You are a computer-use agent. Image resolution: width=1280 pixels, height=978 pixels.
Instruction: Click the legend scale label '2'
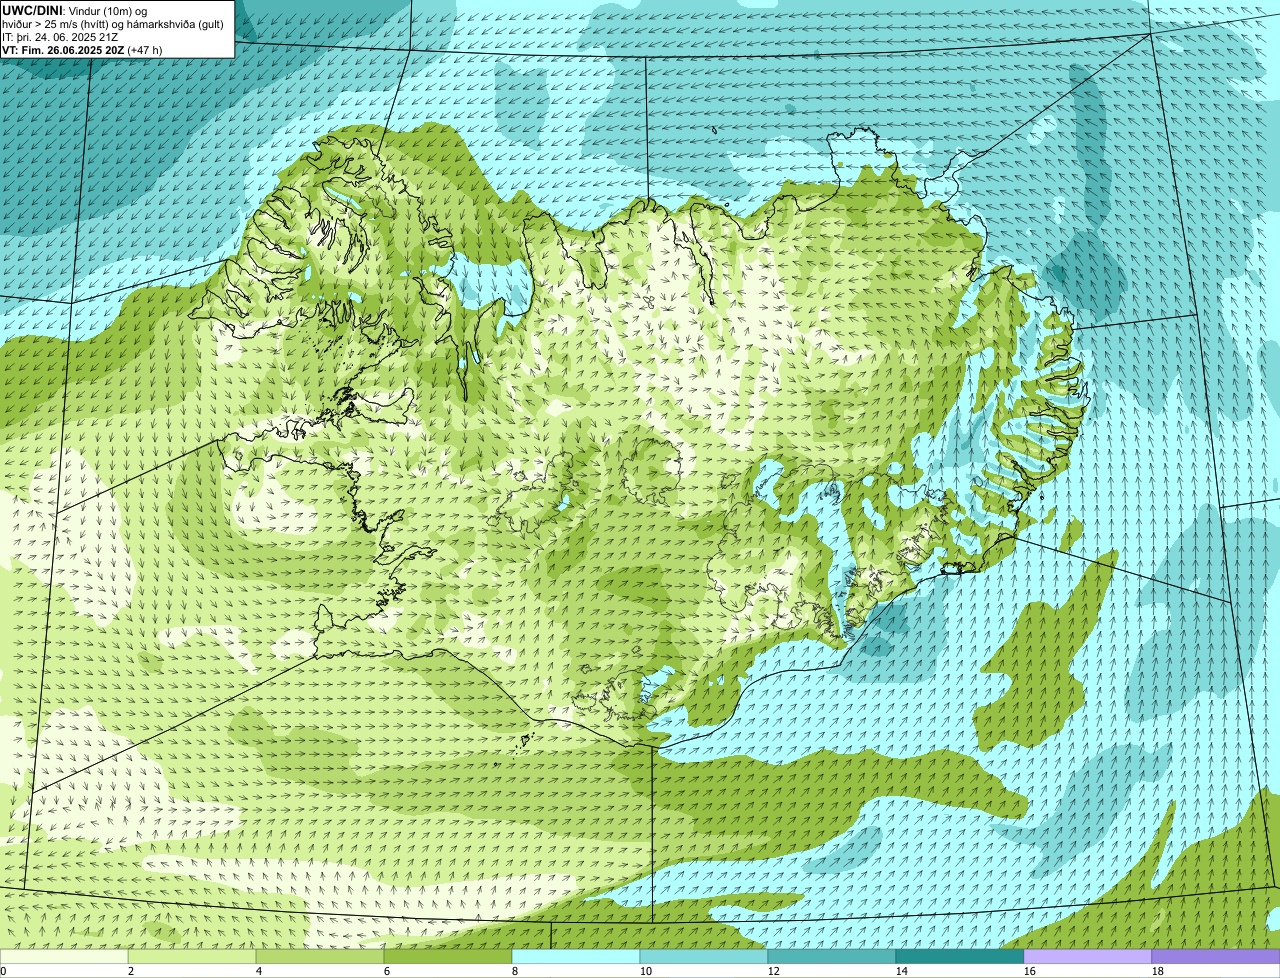point(131,971)
